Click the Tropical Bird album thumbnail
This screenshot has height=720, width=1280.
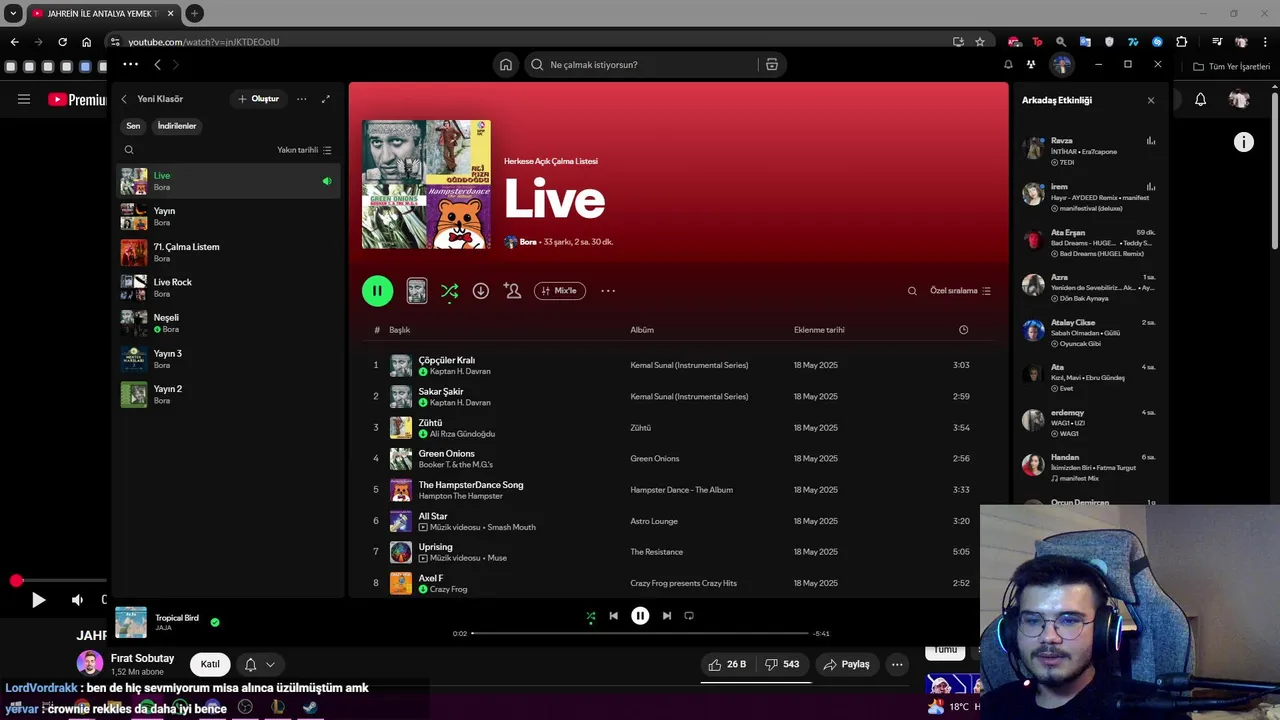(131, 622)
